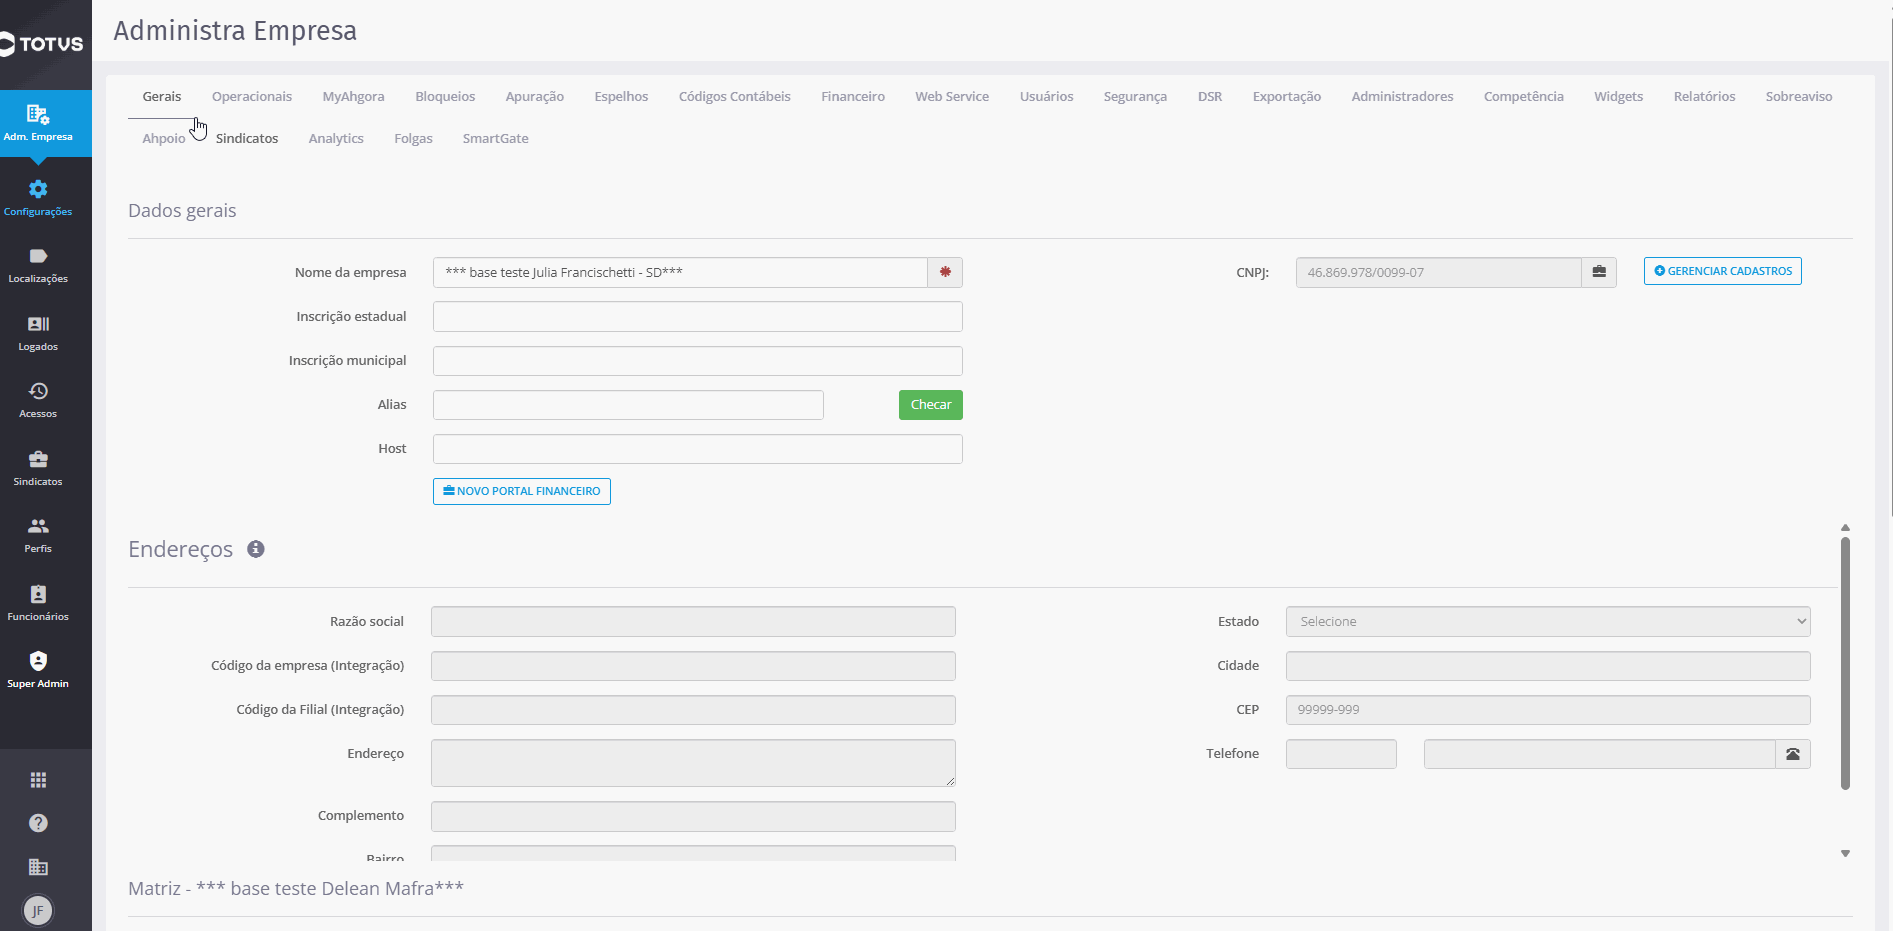Switch to Apuração tab
The height and width of the screenshot is (931, 1893).
tap(535, 96)
